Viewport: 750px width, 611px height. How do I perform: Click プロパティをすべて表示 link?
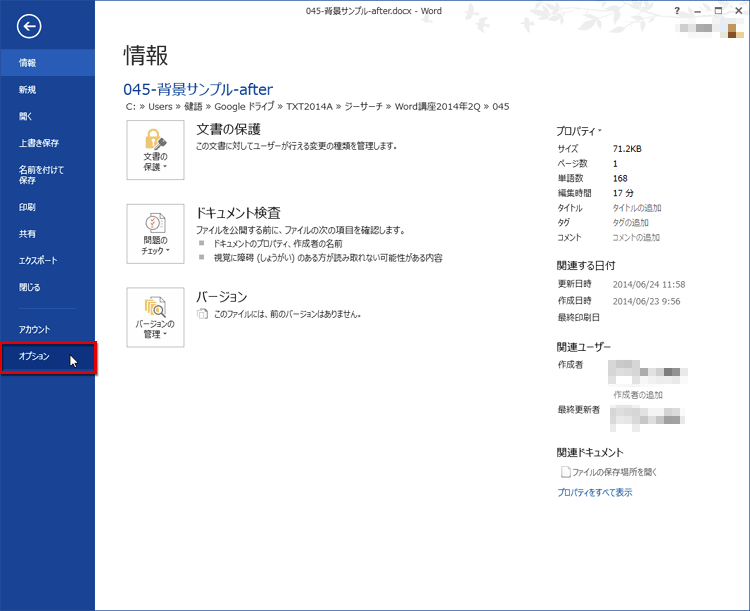(595, 492)
